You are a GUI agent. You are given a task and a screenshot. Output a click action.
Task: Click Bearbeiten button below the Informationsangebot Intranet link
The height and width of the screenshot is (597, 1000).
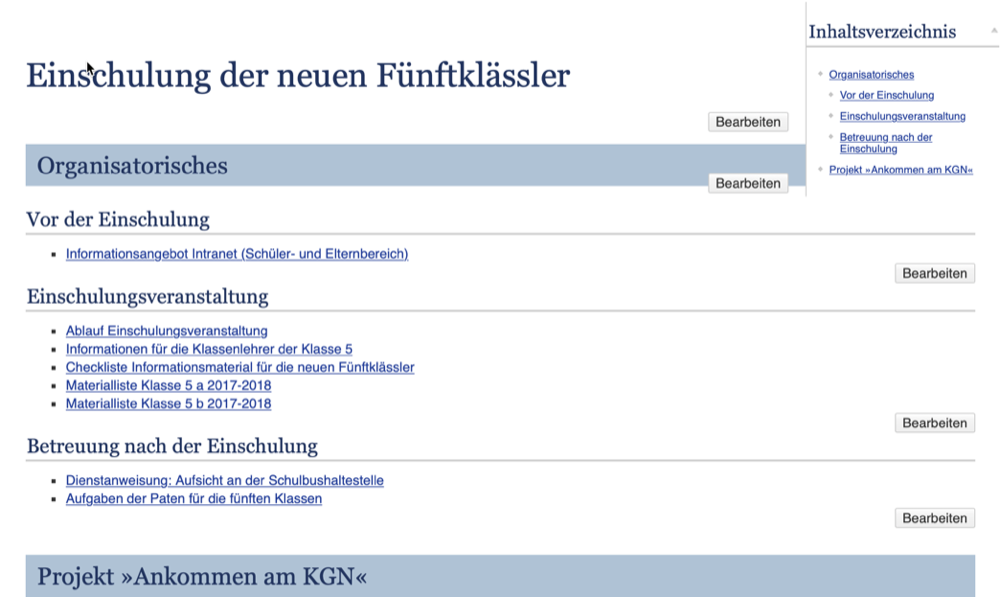935,273
